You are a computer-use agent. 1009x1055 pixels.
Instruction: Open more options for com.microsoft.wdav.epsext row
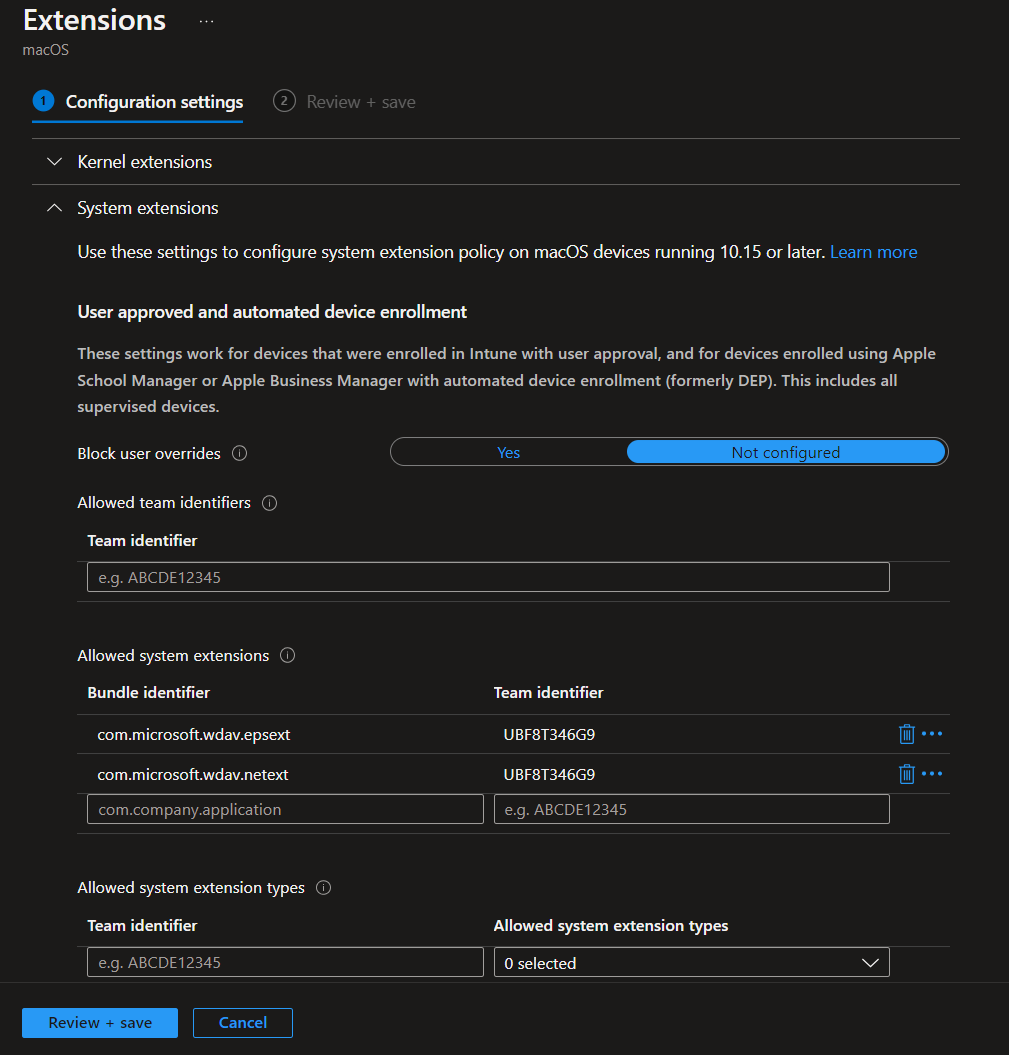pos(932,734)
